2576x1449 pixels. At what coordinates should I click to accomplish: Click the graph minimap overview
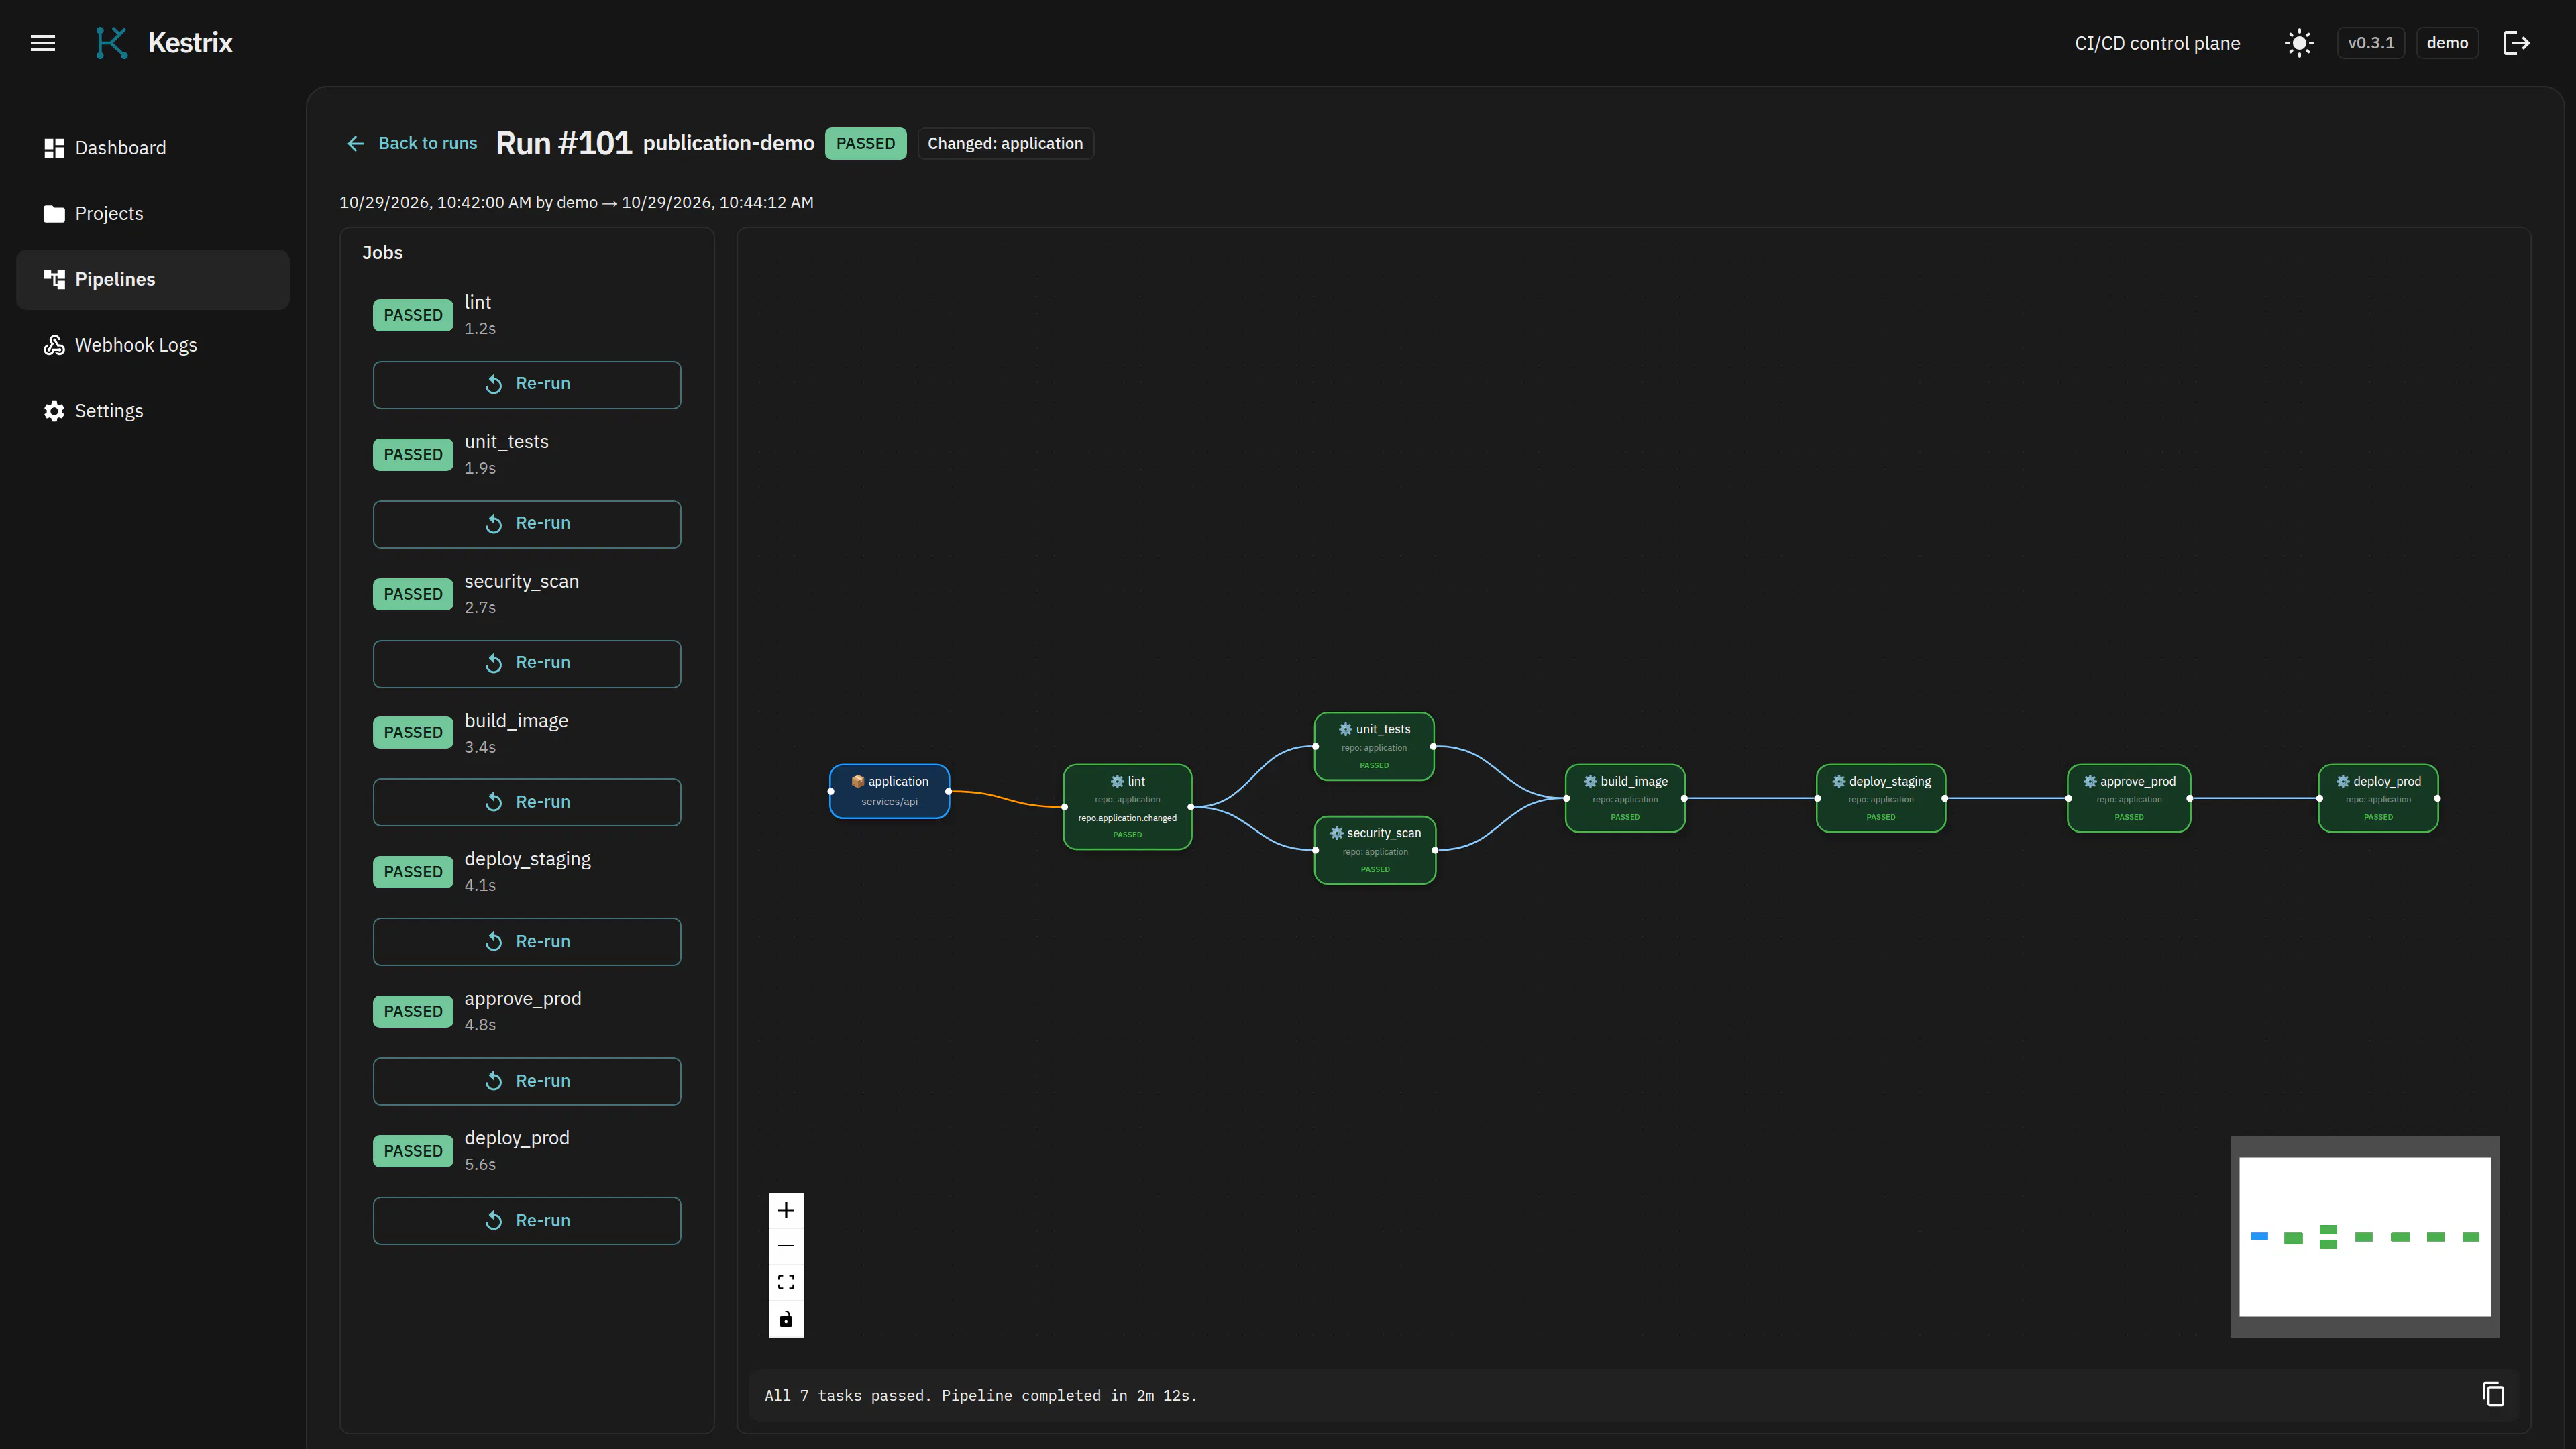tap(2365, 1236)
